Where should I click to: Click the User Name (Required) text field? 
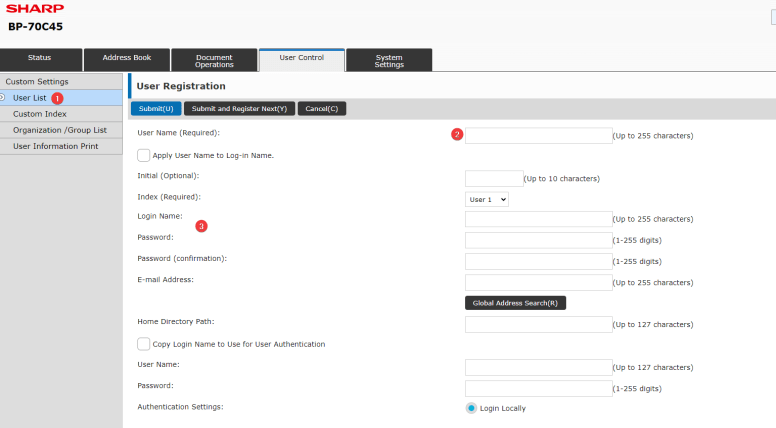(538, 136)
